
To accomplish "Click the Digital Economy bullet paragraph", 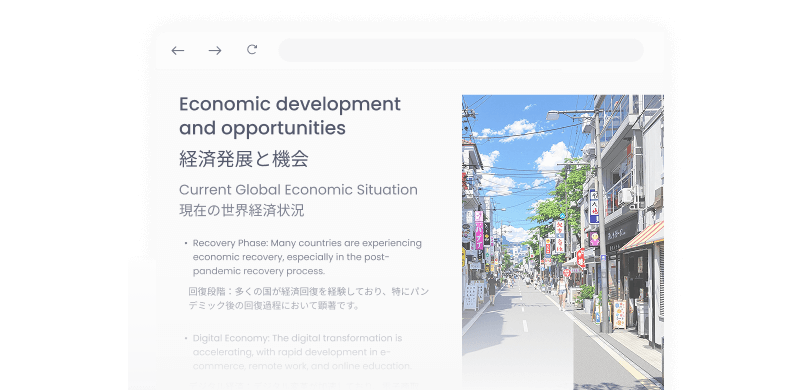I will 302,352.
